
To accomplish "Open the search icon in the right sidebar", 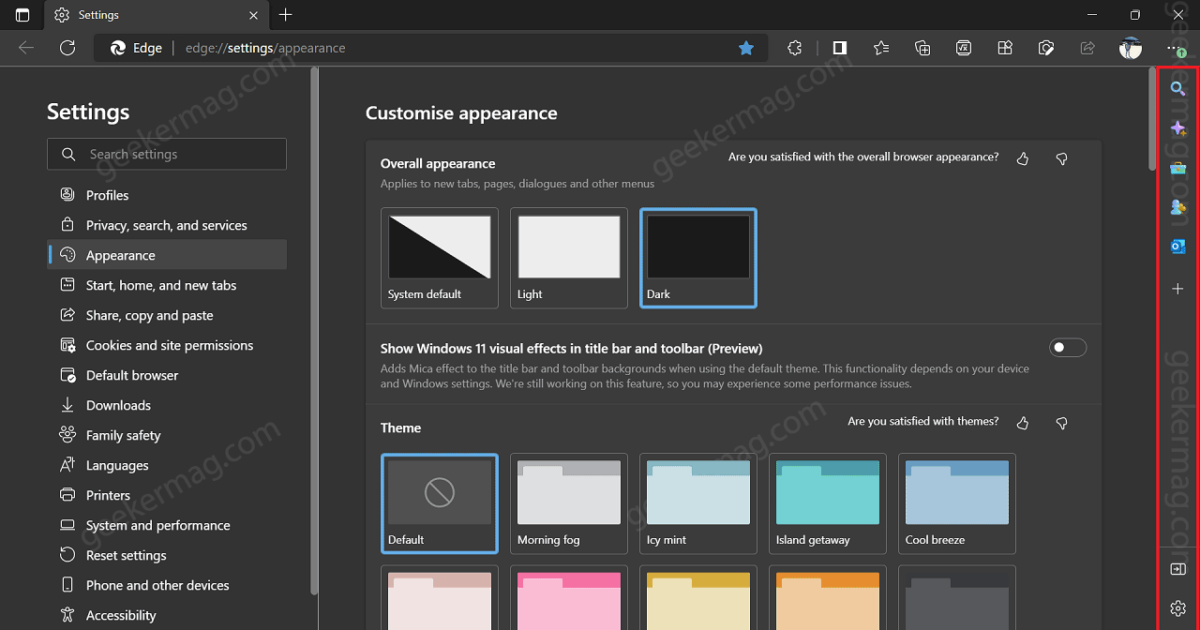I will pyautogui.click(x=1178, y=88).
